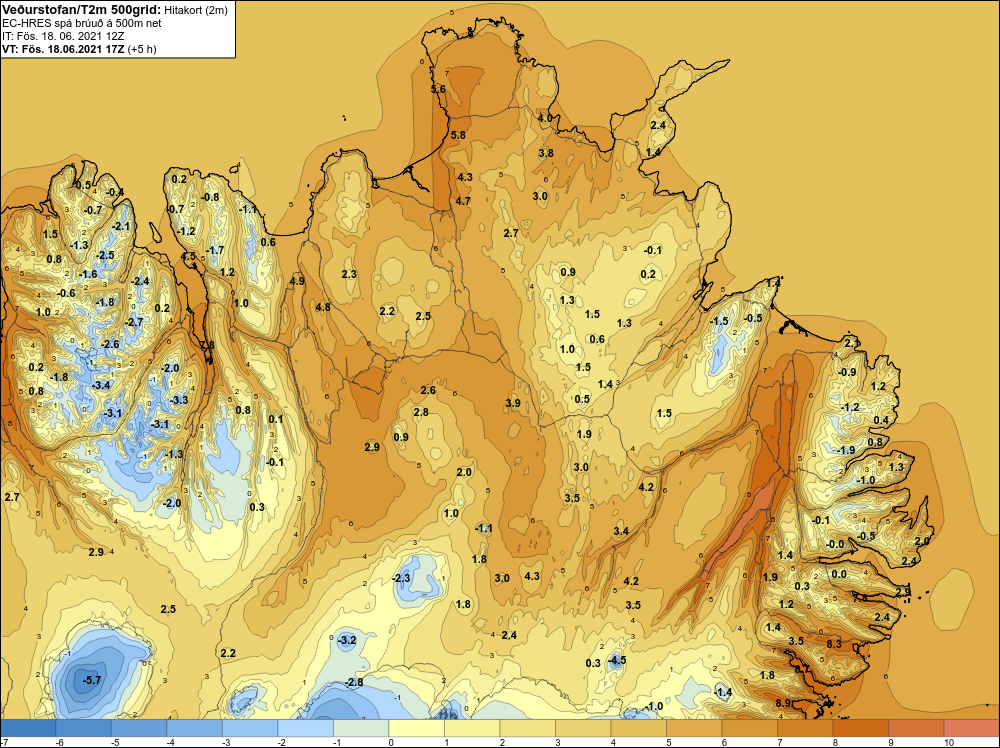1000x748 pixels.
Task: Click the temperature value '4.7'
Action: click(x=463, y=201)
